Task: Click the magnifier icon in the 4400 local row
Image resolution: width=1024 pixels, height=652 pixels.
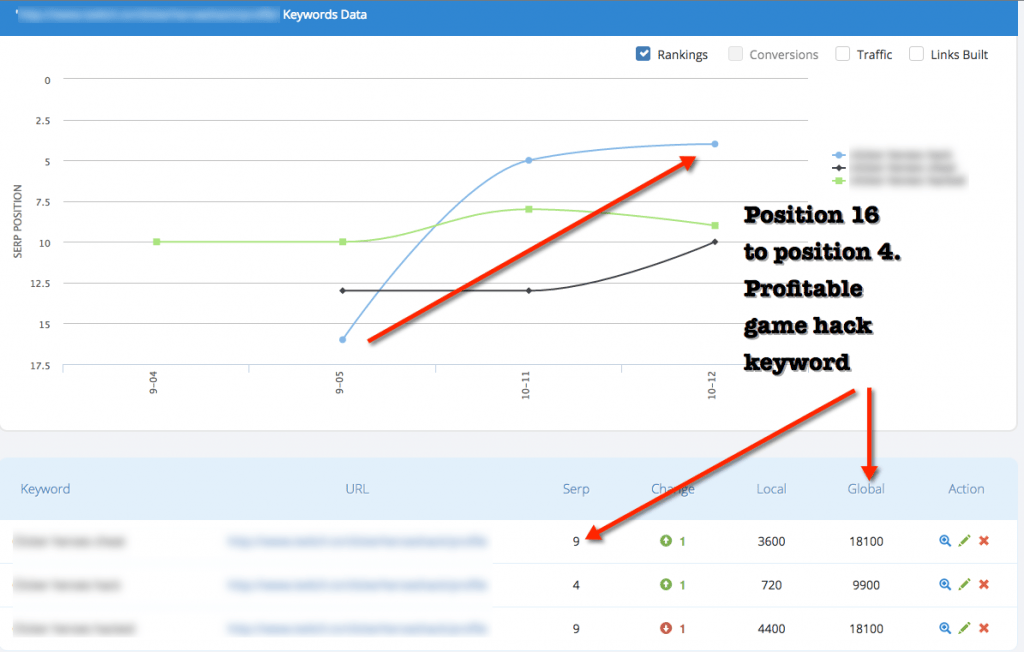Action: 945,629
